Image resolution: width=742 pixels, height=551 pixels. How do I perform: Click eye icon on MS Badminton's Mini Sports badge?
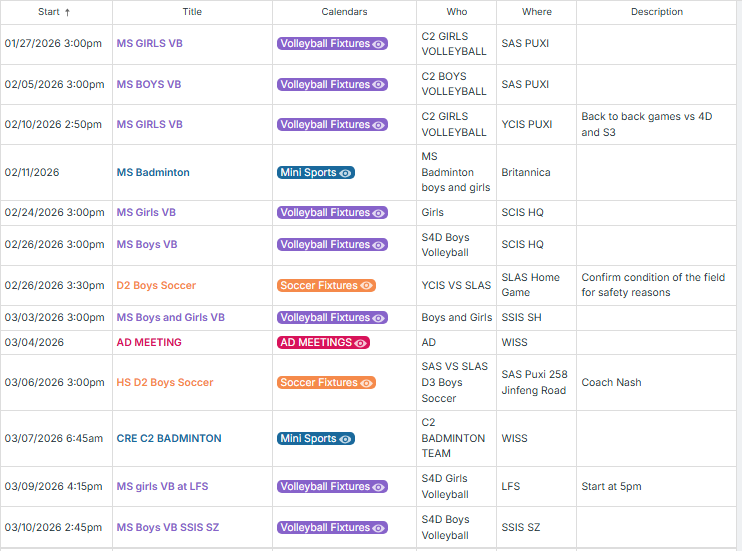[345, 173]
